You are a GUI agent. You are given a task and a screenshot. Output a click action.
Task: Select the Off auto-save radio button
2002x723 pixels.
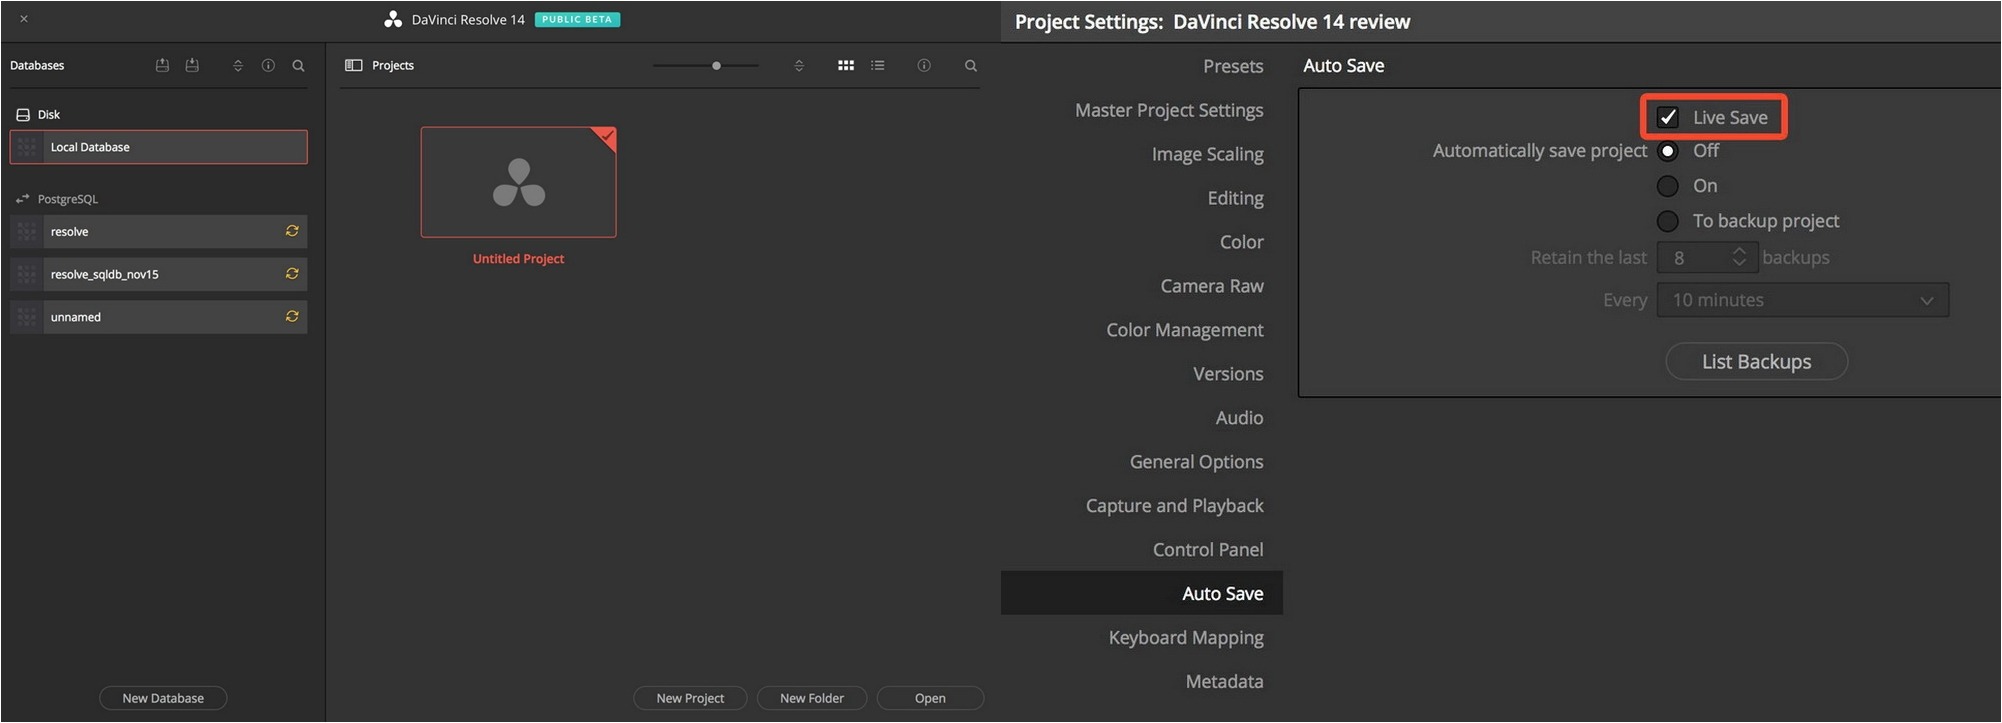pos(1668,151)
